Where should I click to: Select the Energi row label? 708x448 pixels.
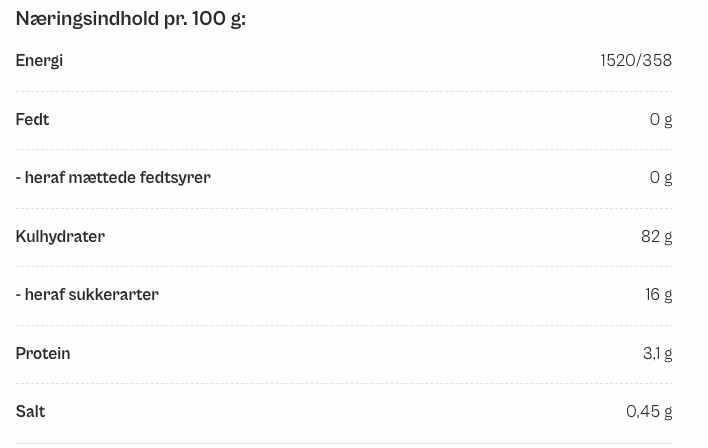[x=39, y=61]
